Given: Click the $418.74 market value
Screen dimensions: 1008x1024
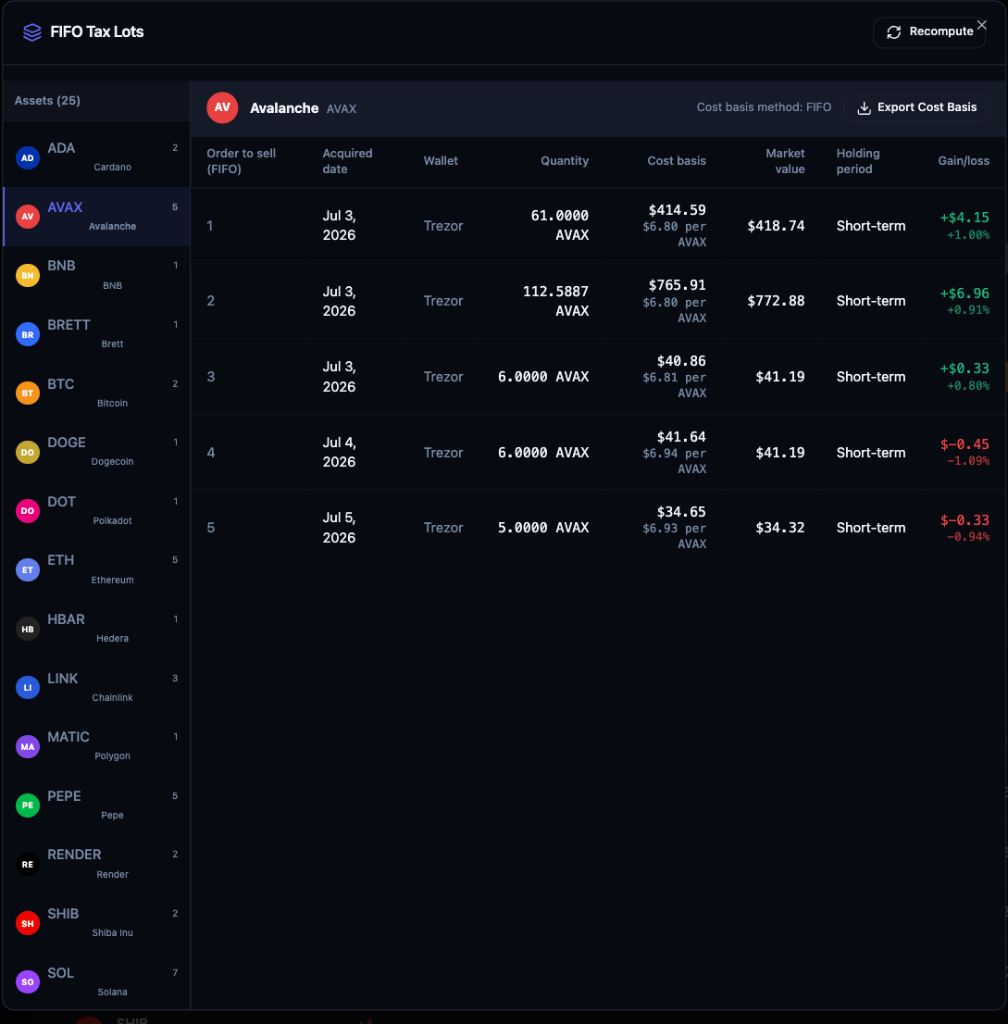Looking at the screenshot, I should point(776,226).
